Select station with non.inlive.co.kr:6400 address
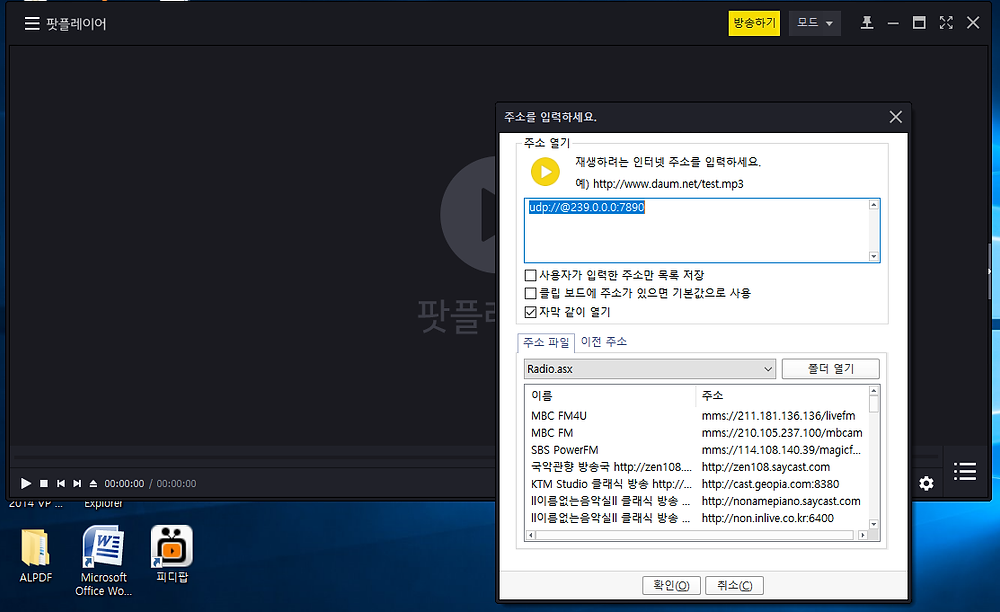The height and width of the screenshot is (612, 1000). click(x=696, y=518)
